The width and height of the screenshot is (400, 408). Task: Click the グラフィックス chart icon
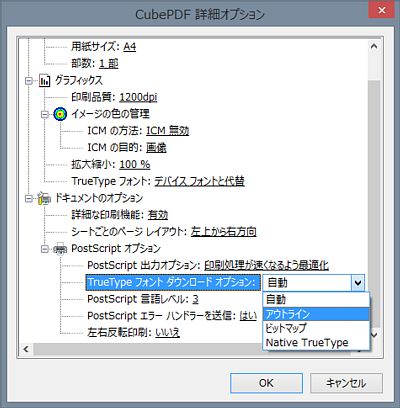coord(45,80)
